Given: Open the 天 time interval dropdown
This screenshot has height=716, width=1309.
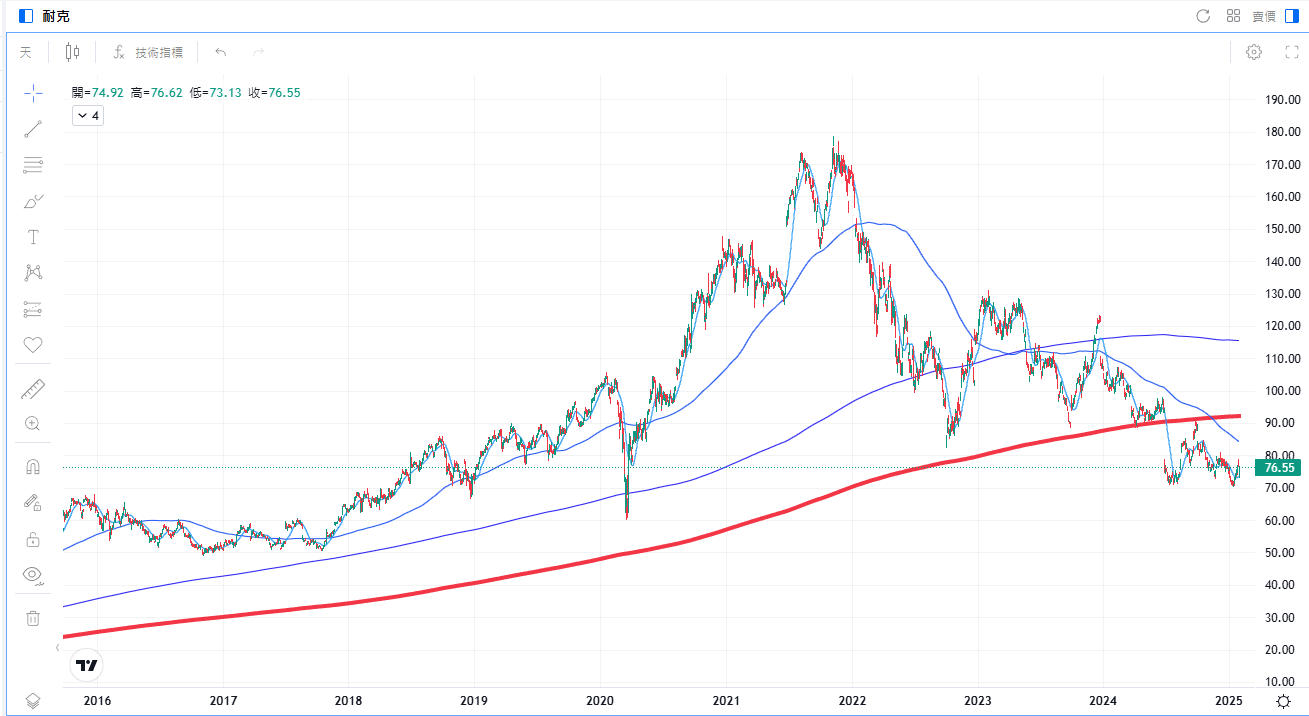Looking at the screenshot, I should coord(26,52).
